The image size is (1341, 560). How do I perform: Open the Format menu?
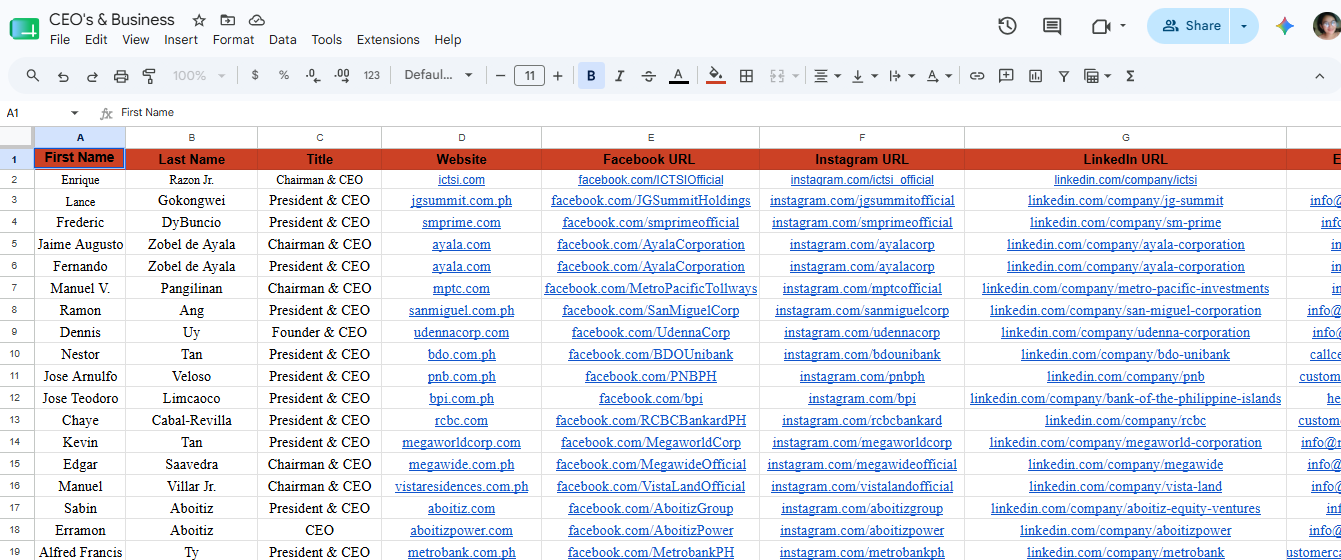233,40
